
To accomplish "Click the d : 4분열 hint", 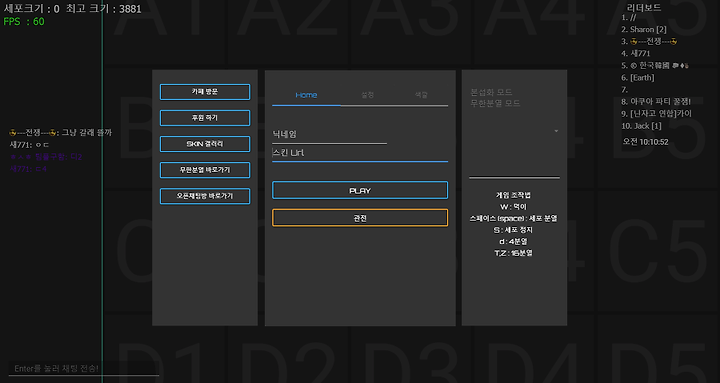I will [x=513, y=241].
